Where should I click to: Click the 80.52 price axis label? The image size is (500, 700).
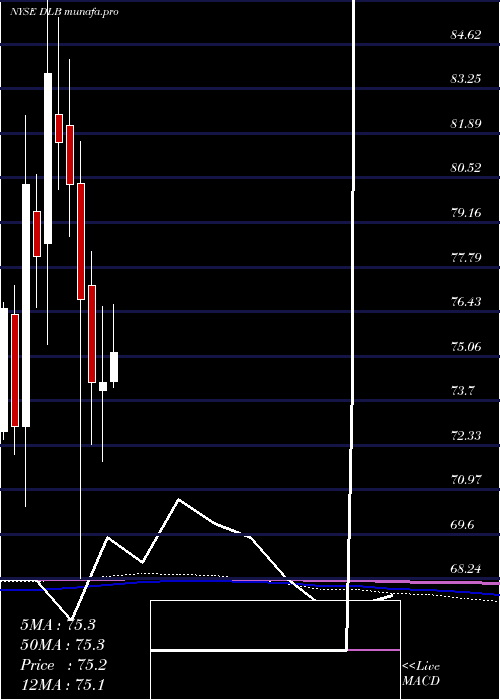[466, 168]
